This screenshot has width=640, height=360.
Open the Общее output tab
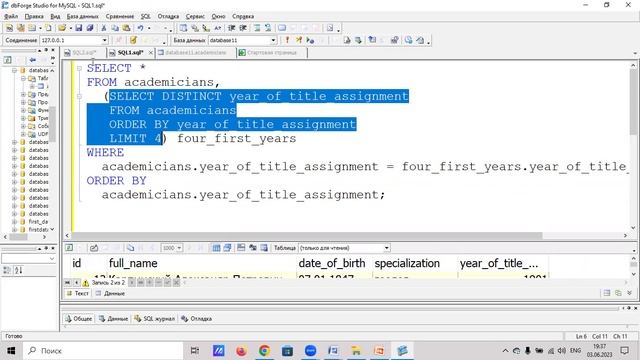pos(79,318)
